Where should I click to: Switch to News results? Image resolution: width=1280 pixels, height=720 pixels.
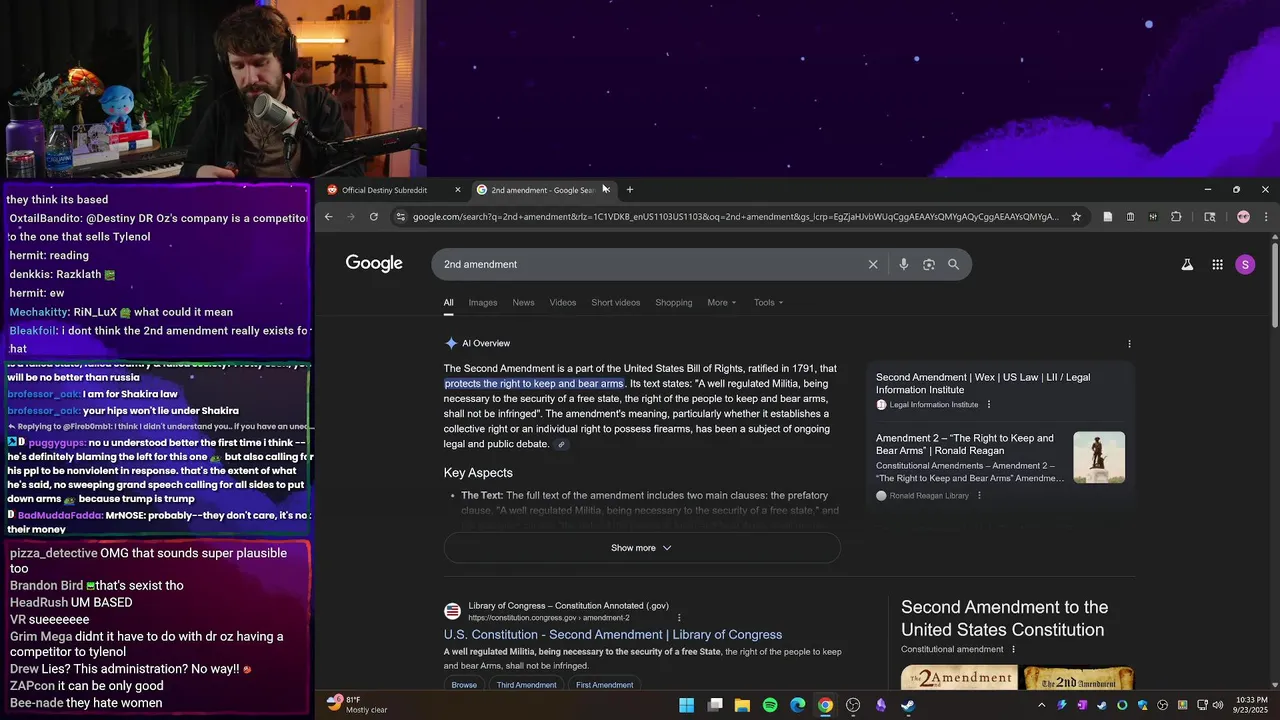(x=523, y=302)
